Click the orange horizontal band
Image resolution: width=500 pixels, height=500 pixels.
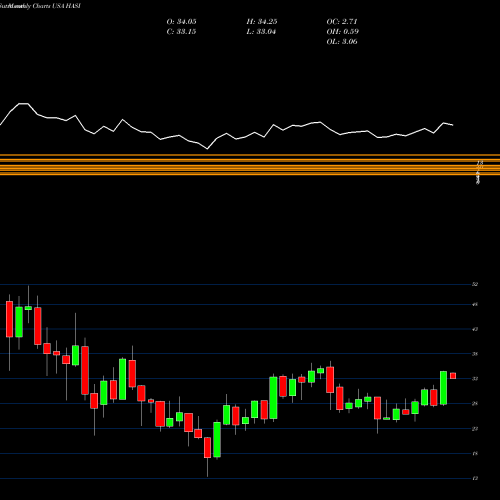pos(250,165)
